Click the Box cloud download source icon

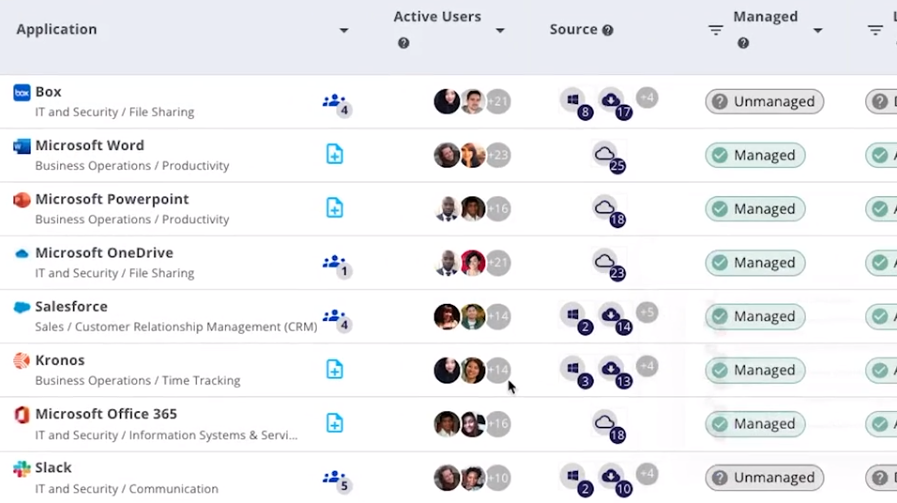[x=613, y=102]
